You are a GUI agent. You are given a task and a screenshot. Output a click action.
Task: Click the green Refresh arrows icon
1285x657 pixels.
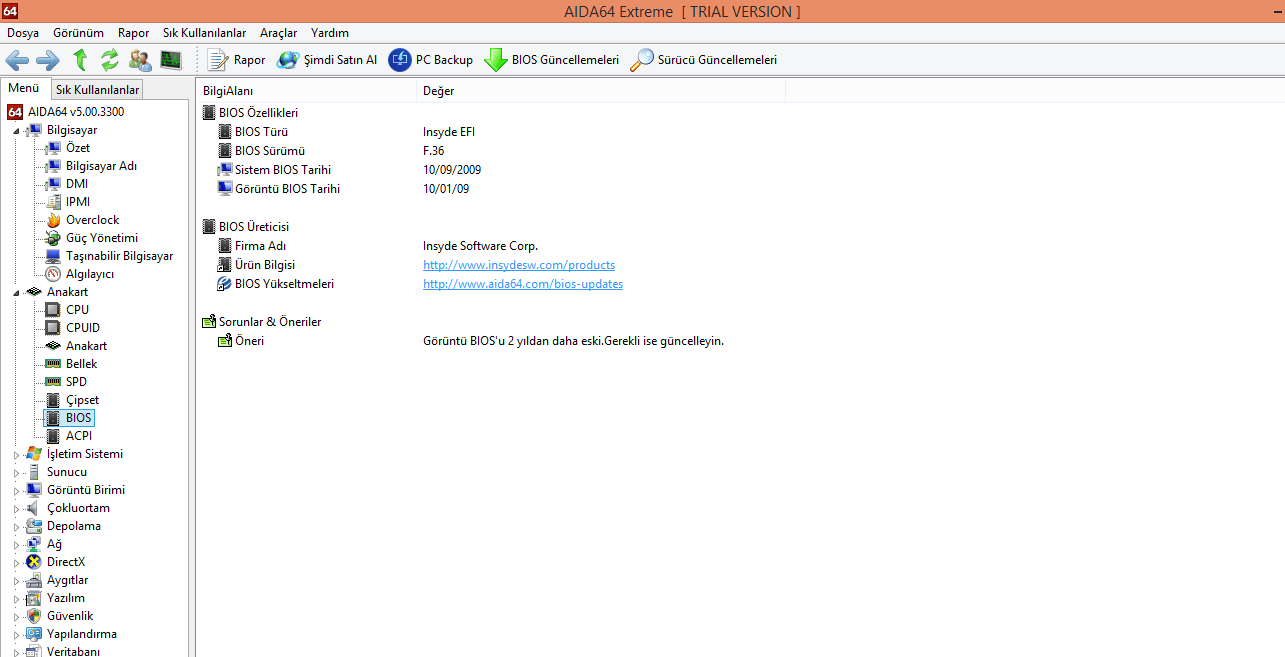coord(110,60)
